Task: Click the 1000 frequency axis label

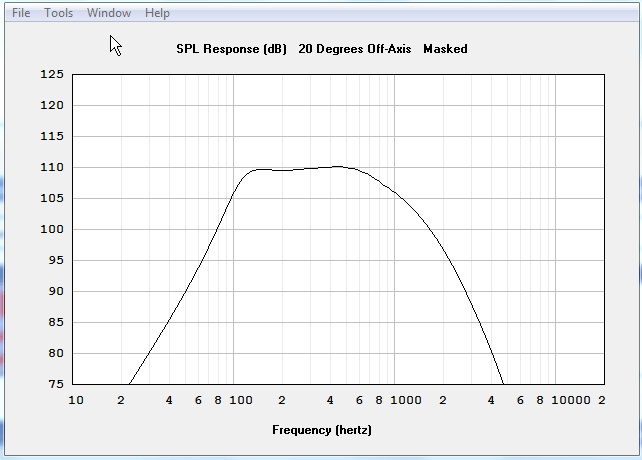Action: point(406,400)
